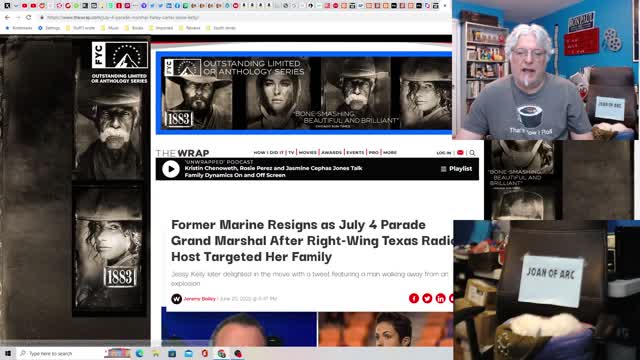Open the last folder on the bookmarks bar
Screen dimensions: 640x360
(221, 28)
